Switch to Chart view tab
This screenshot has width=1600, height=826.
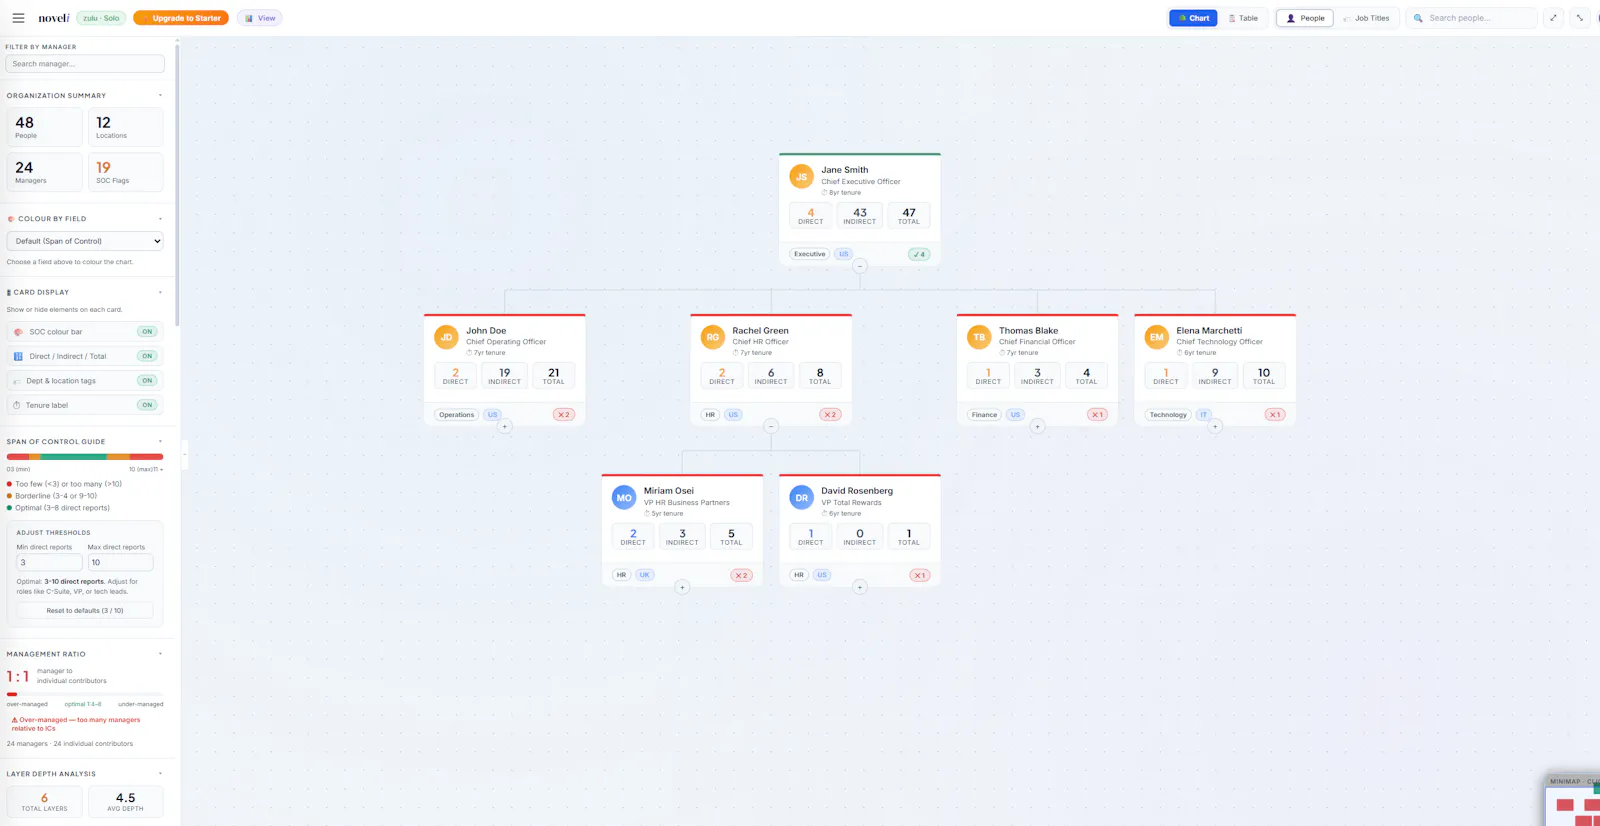1193,18
